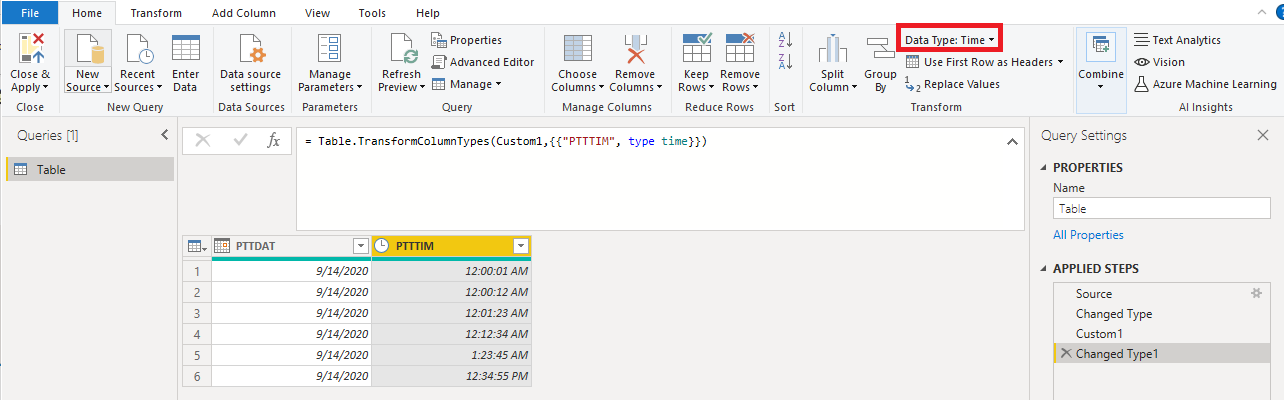Close the Query Settings pane

(1262, 135)
